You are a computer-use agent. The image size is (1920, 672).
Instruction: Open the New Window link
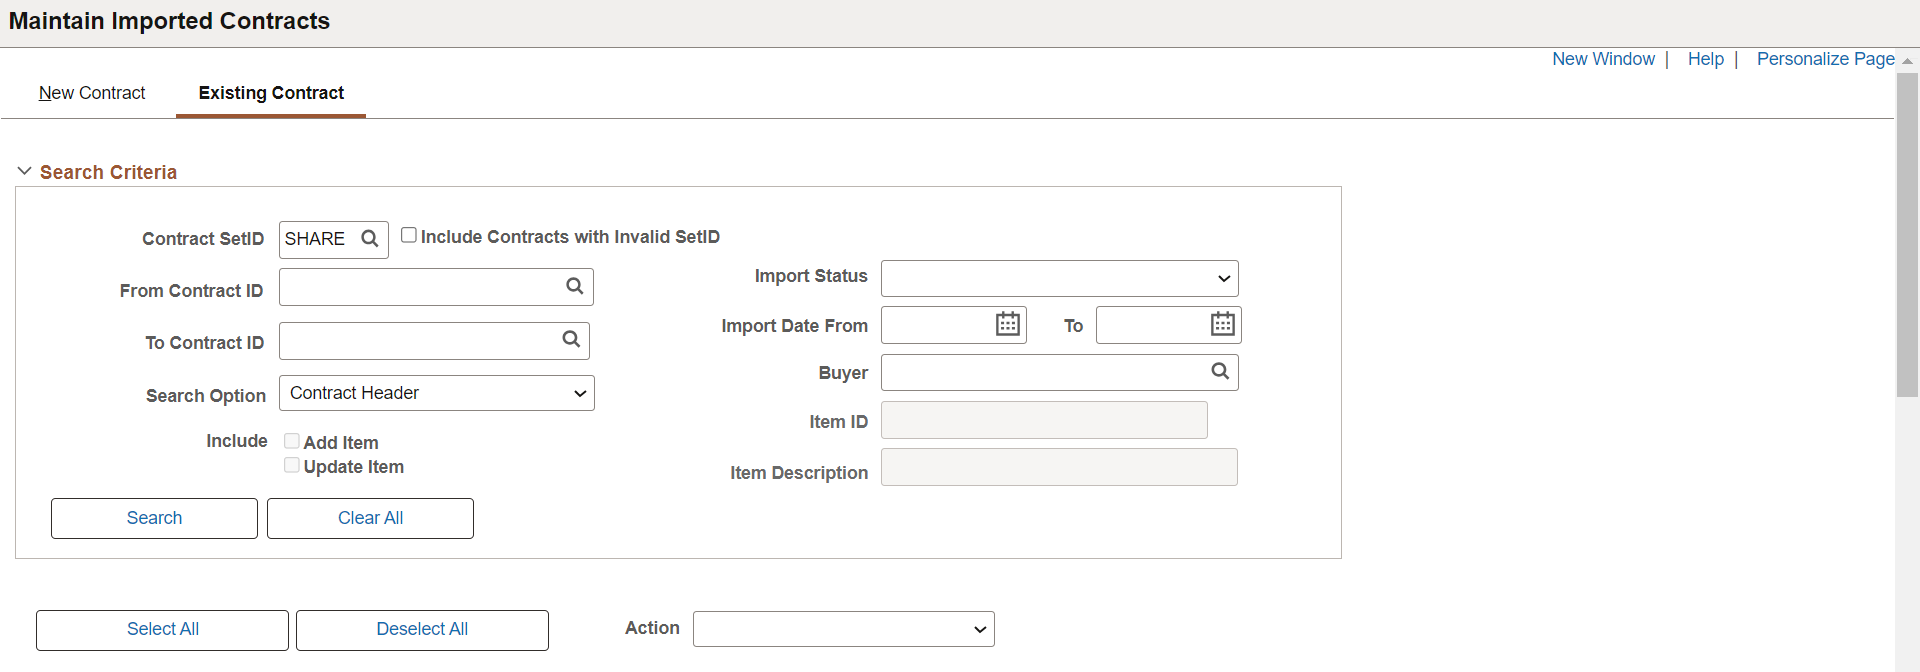click(x=1603, y=59)
